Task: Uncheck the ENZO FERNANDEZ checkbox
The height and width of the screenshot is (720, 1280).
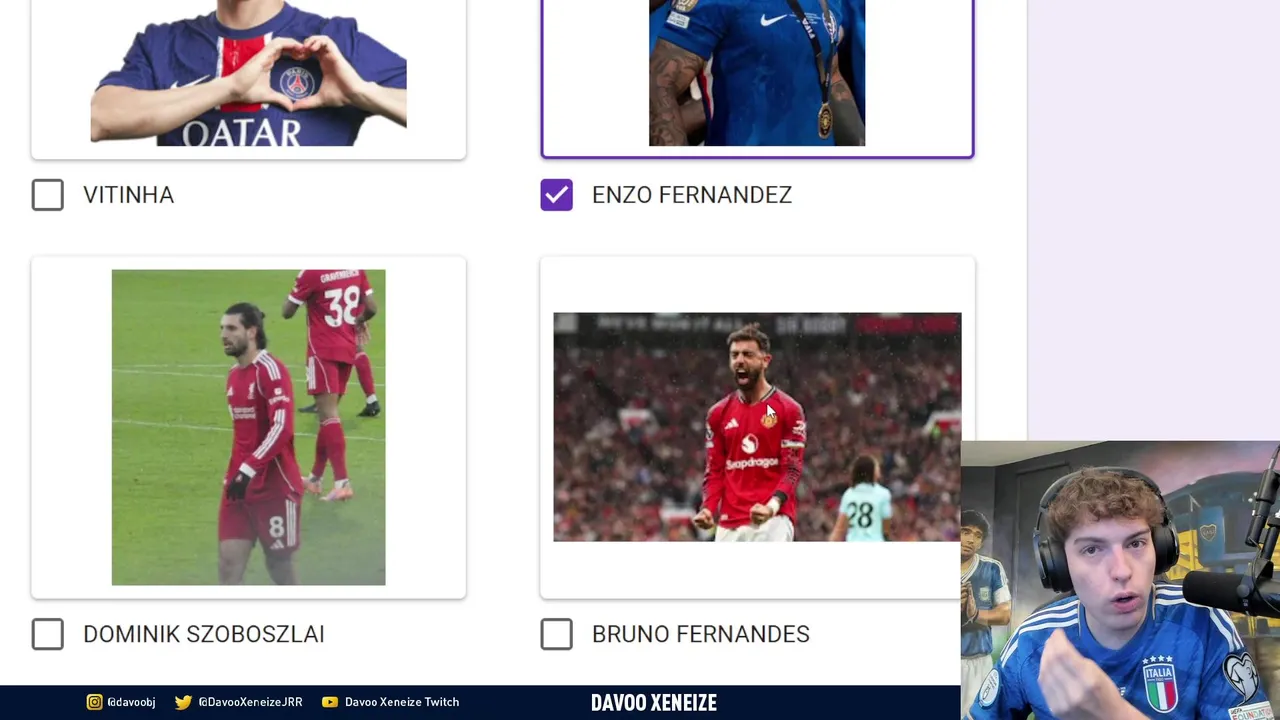Action: click(557, 195)
